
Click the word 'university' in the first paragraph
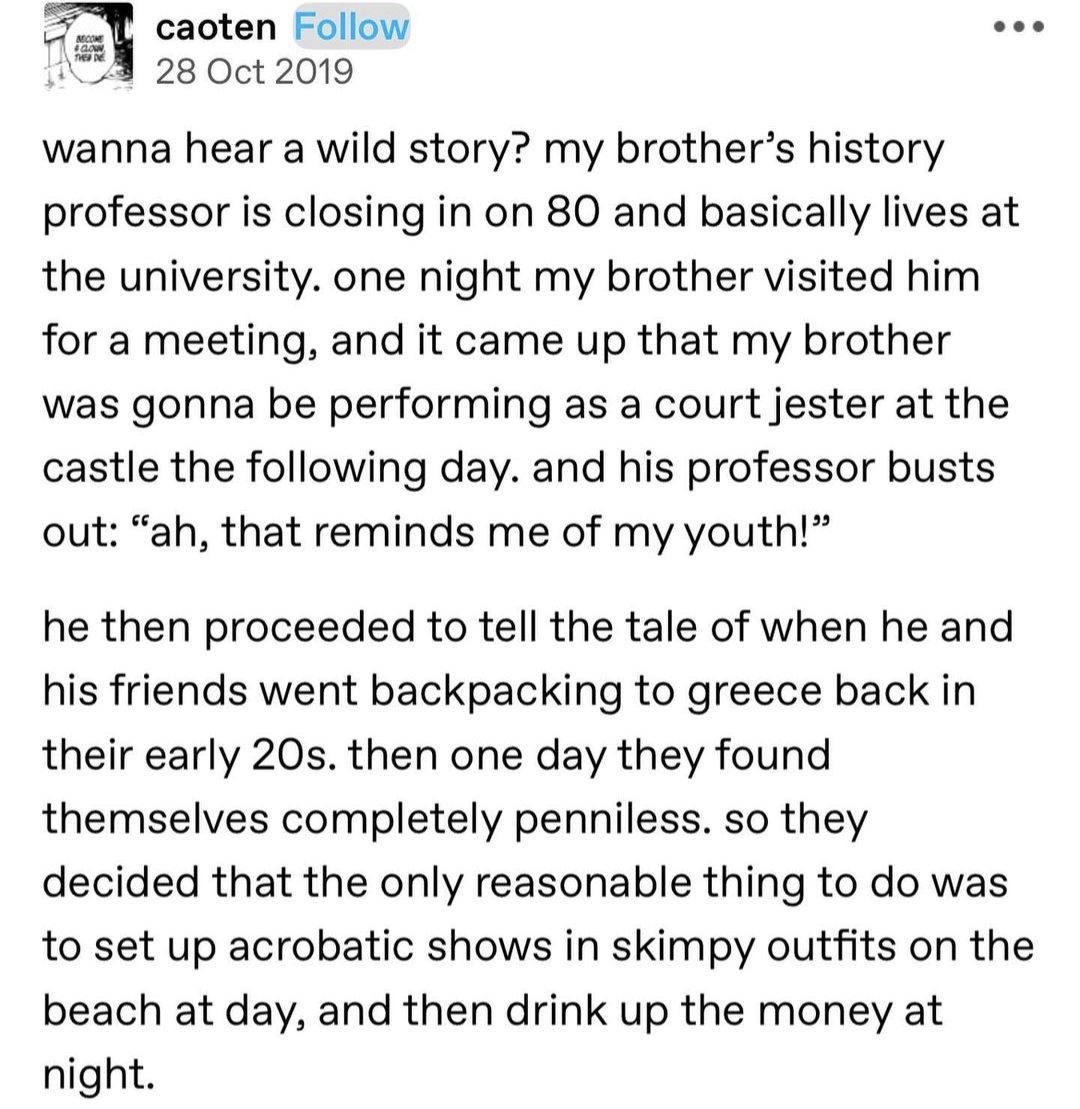[218, 277]
